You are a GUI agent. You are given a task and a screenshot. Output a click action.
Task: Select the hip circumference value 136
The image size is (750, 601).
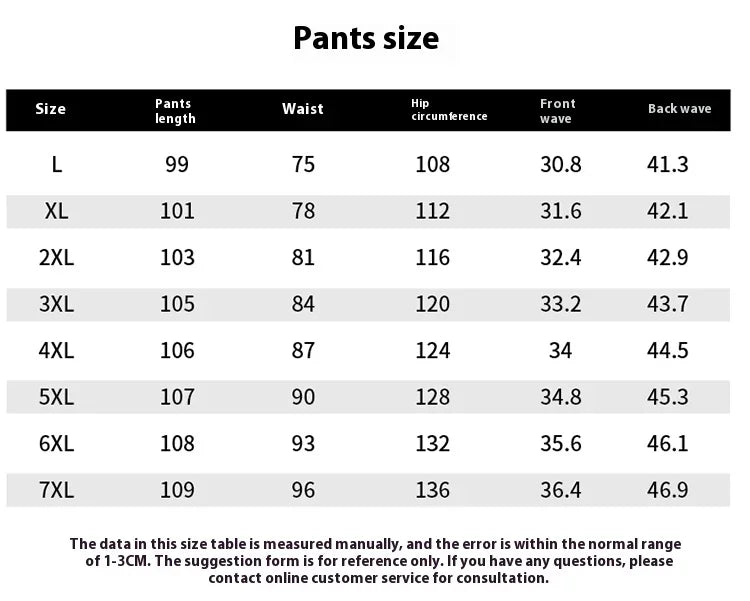[x=433, y=490]
